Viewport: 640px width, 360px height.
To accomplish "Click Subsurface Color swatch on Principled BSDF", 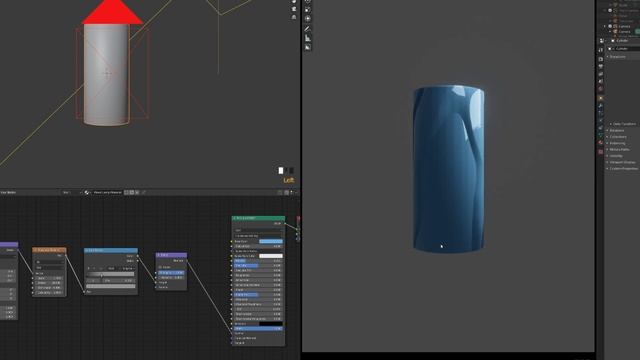I will [x=271, y=256].
